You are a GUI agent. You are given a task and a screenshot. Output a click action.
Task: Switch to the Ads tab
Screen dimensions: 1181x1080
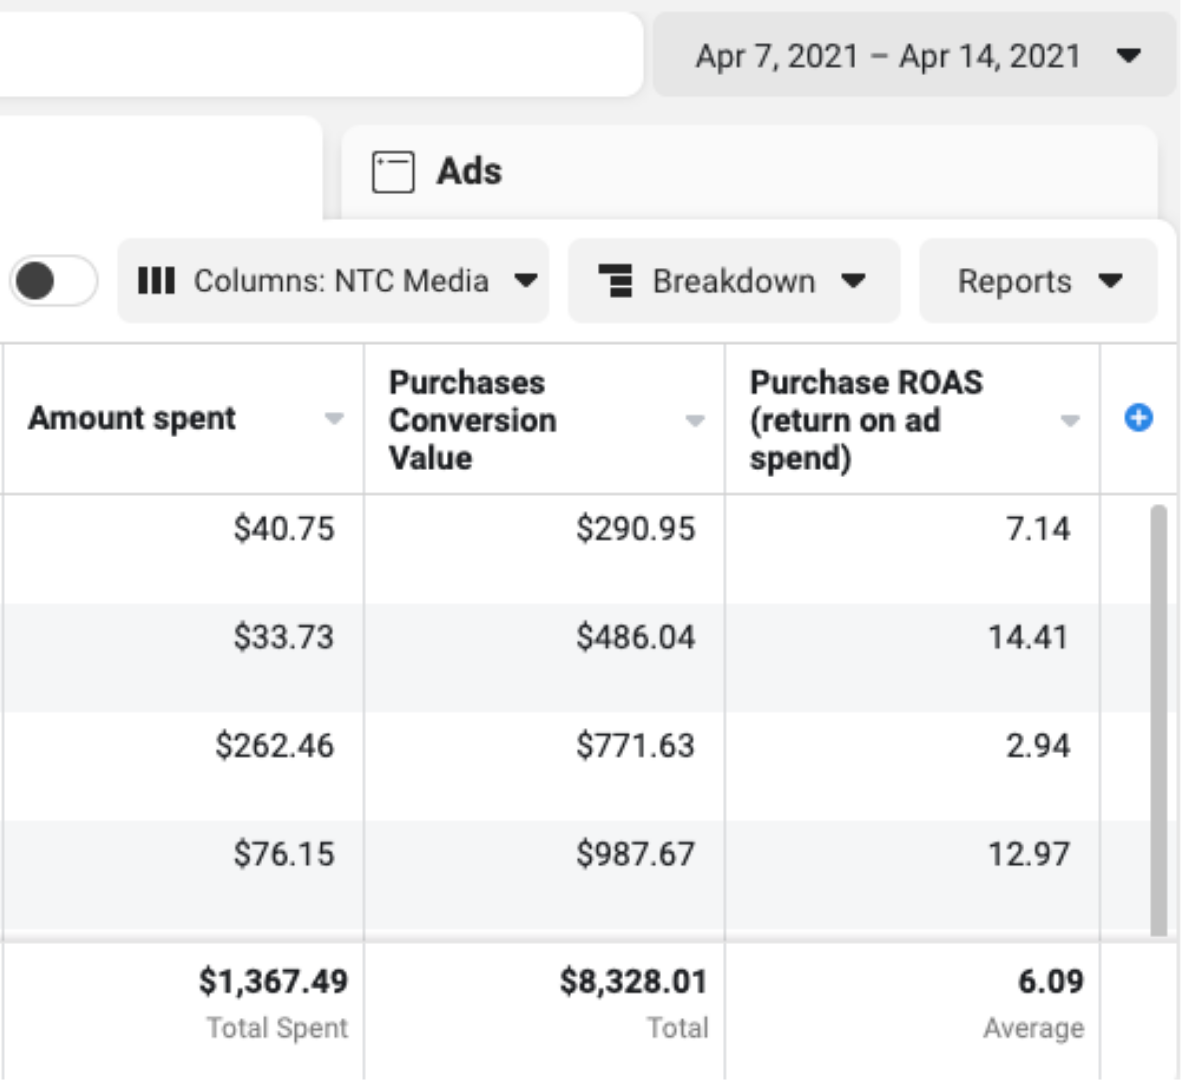[x=470, y=171]
